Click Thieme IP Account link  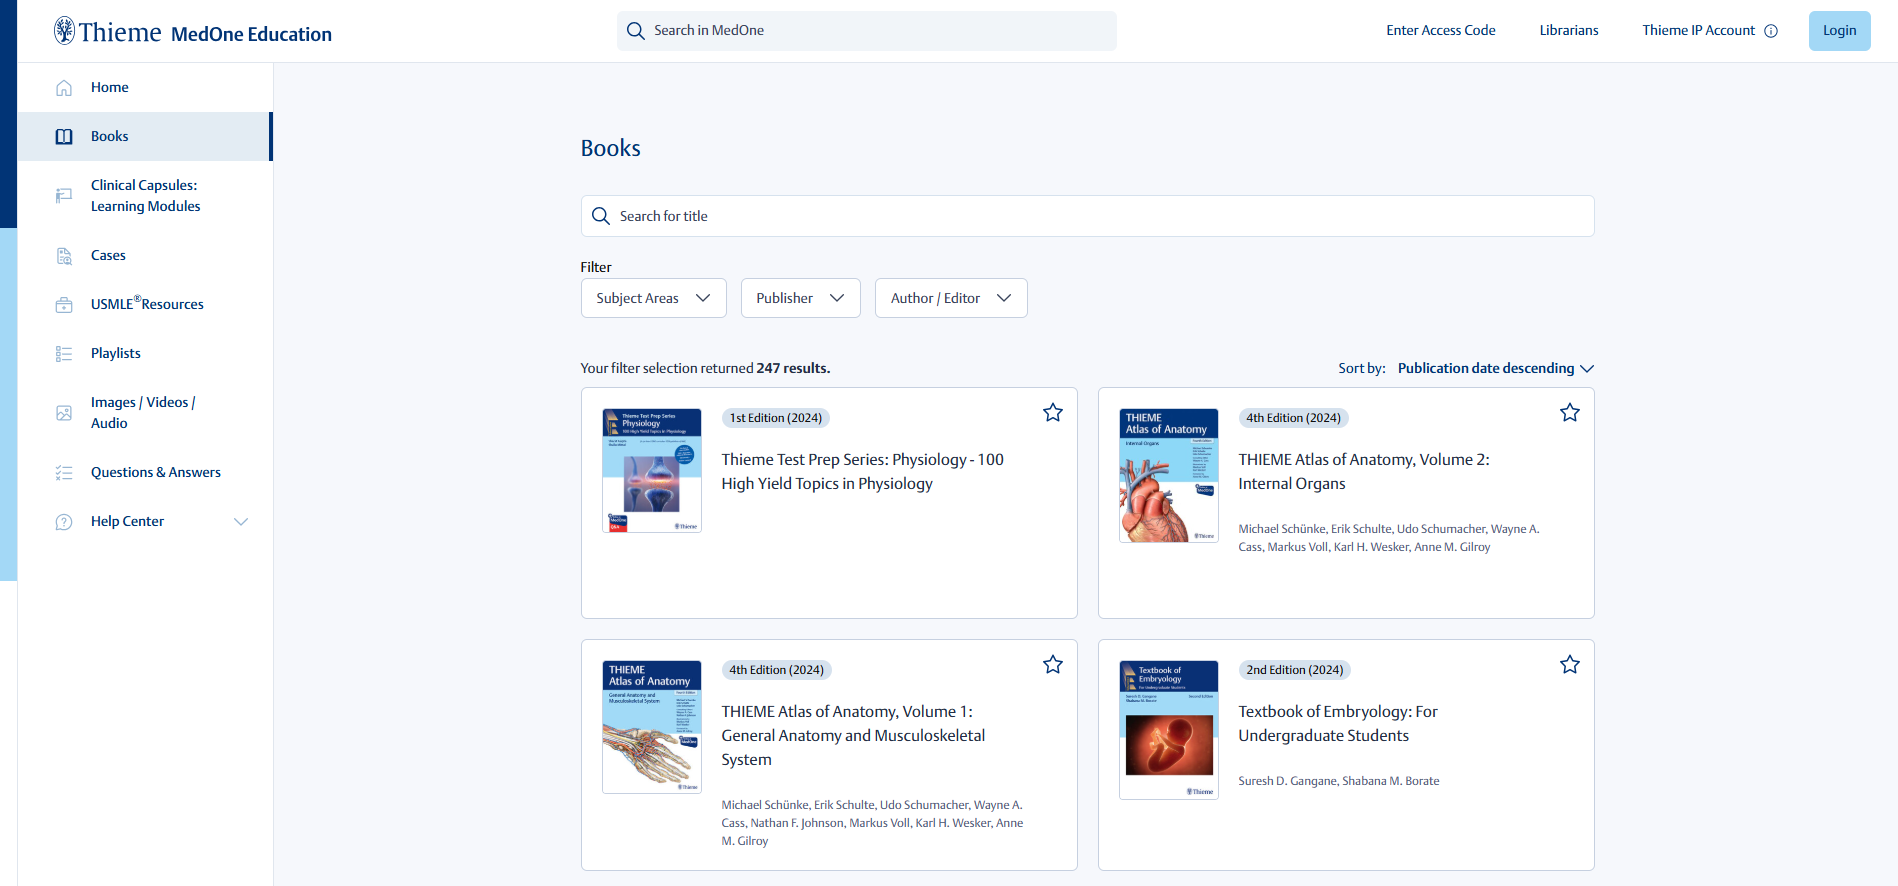coord(1698,30)
